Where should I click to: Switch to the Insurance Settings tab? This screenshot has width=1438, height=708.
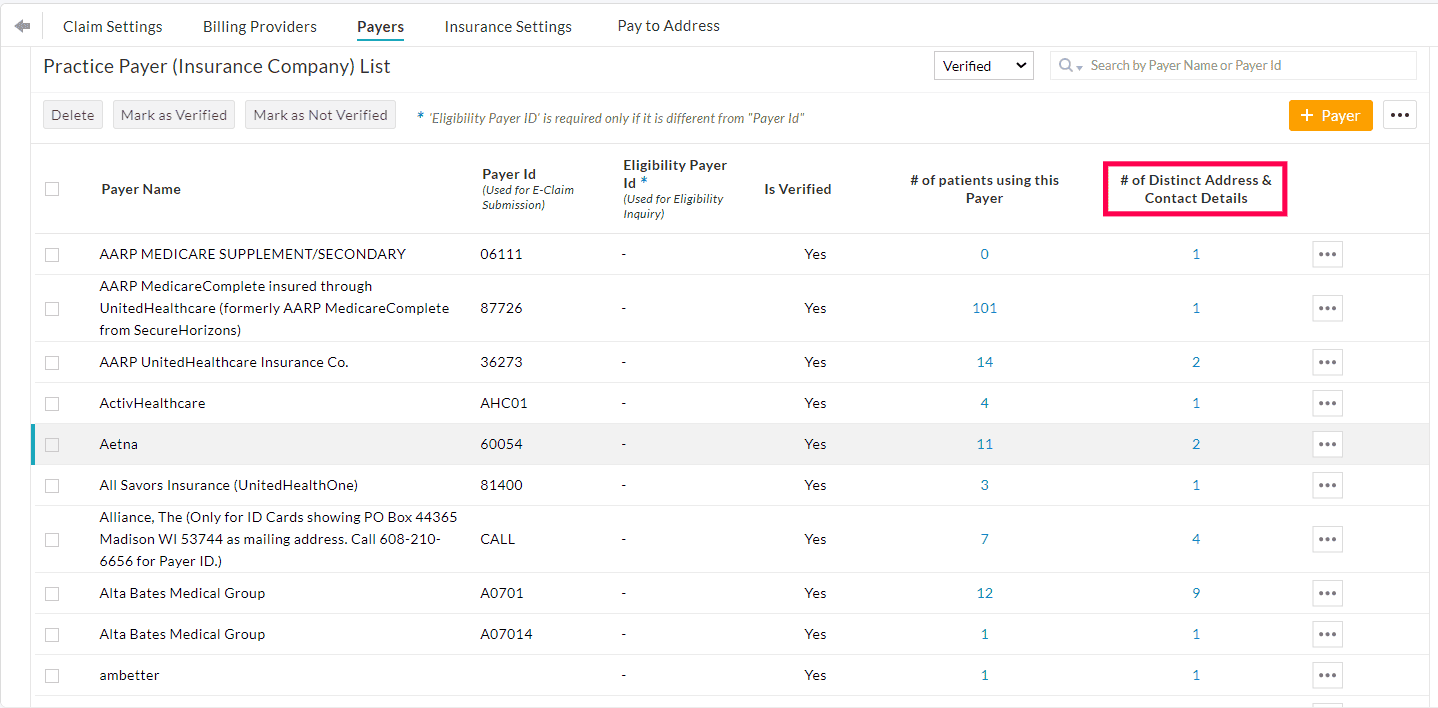pyautogui.click(x=508, y=26)
